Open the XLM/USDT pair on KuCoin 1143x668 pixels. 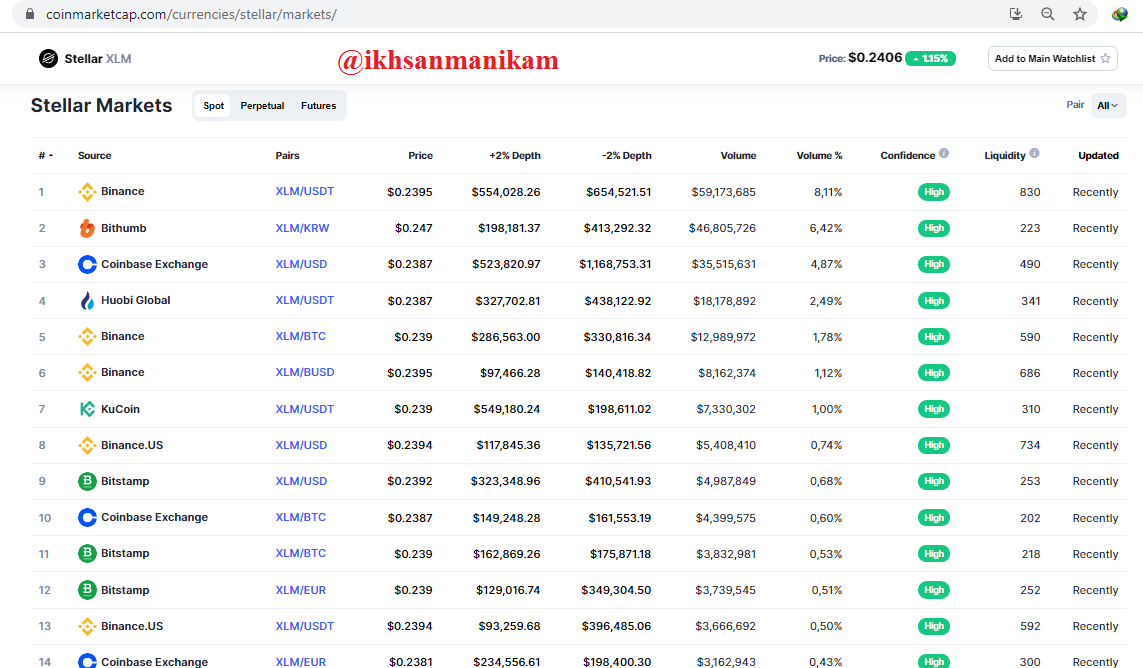coord(305,409)
